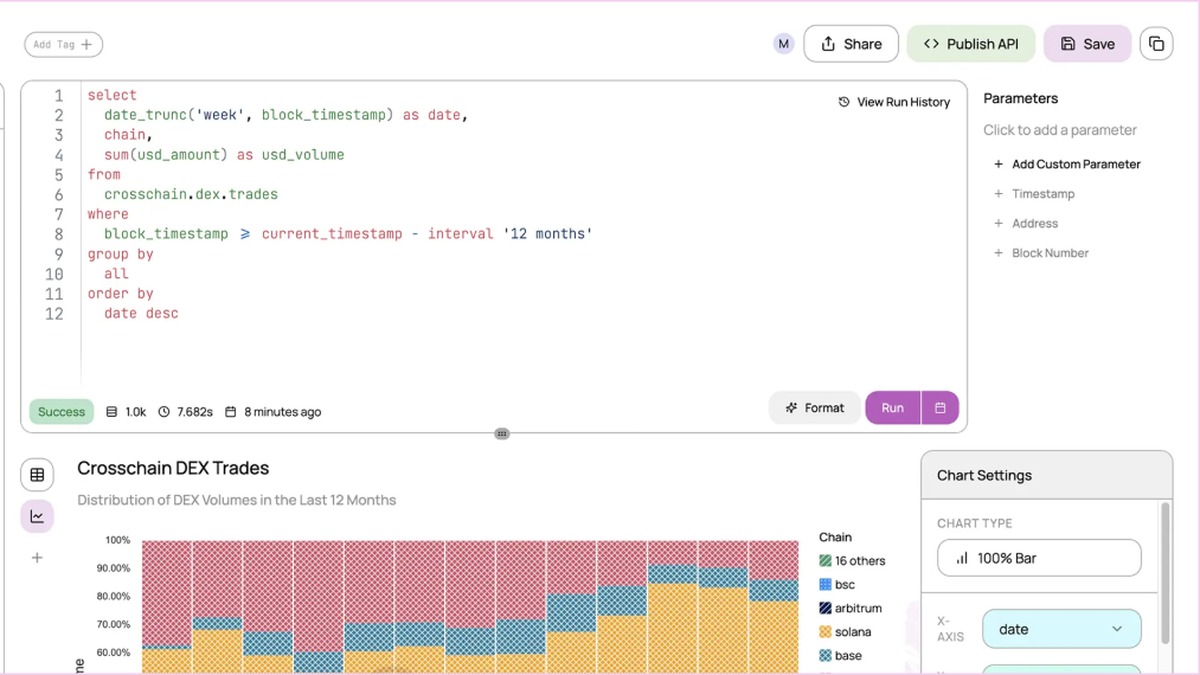Click the 1.0k row count indicator
The height and width of the screenshot is (675, 1200).
[x=126, y=412]
